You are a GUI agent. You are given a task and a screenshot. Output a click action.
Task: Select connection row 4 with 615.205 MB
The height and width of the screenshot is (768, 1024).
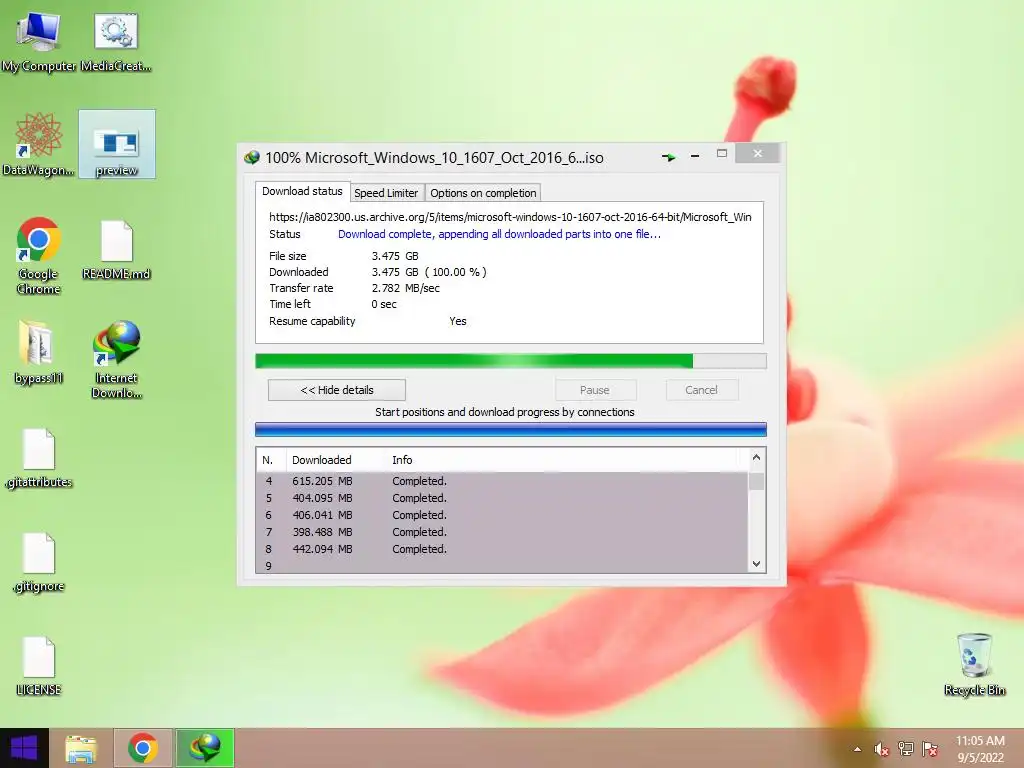502,481
